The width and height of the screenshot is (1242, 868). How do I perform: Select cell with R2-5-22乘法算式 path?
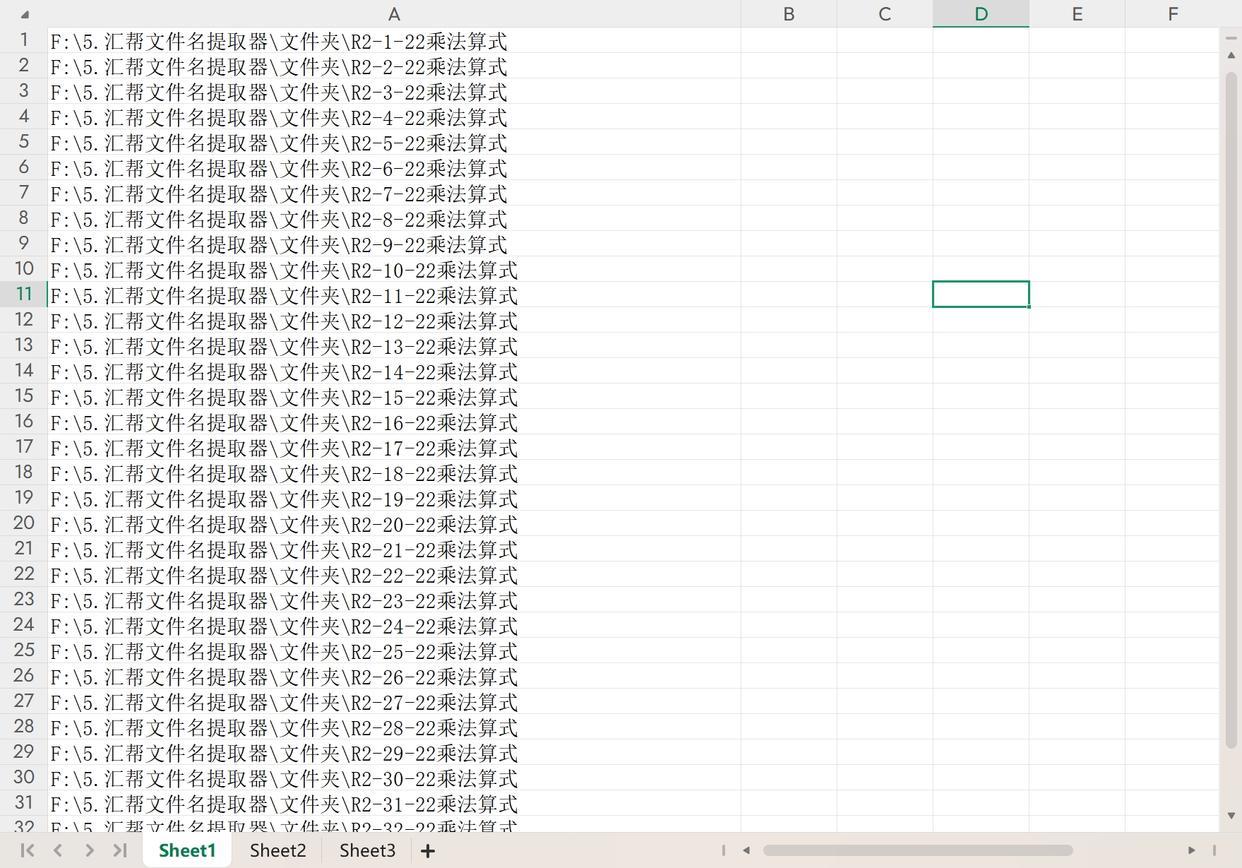394,142
